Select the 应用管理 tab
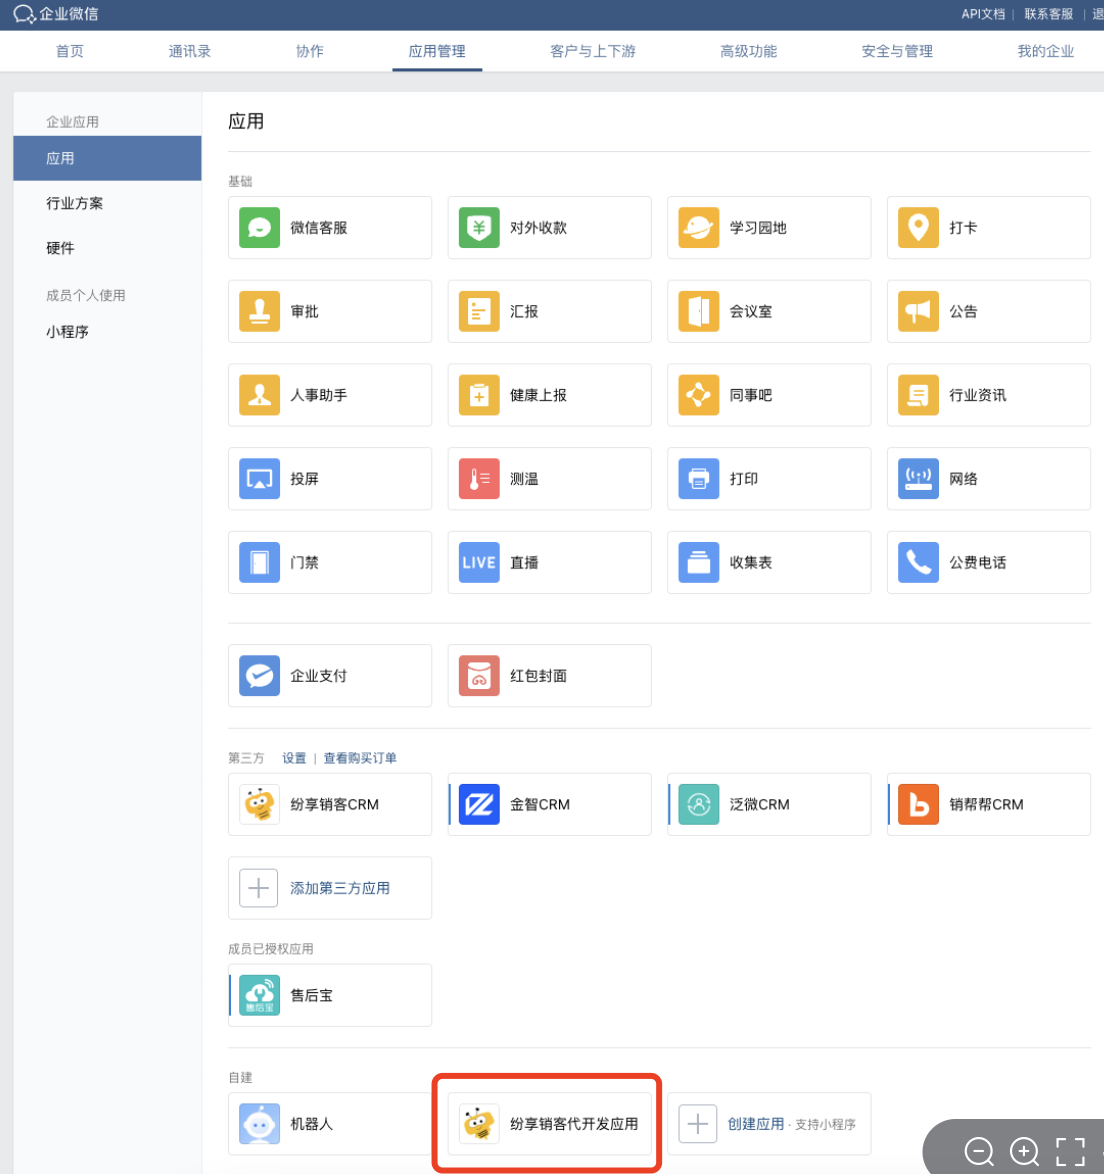Image resolution: width=1104 pixels, height=1174 pixels. tap(437, 52)
